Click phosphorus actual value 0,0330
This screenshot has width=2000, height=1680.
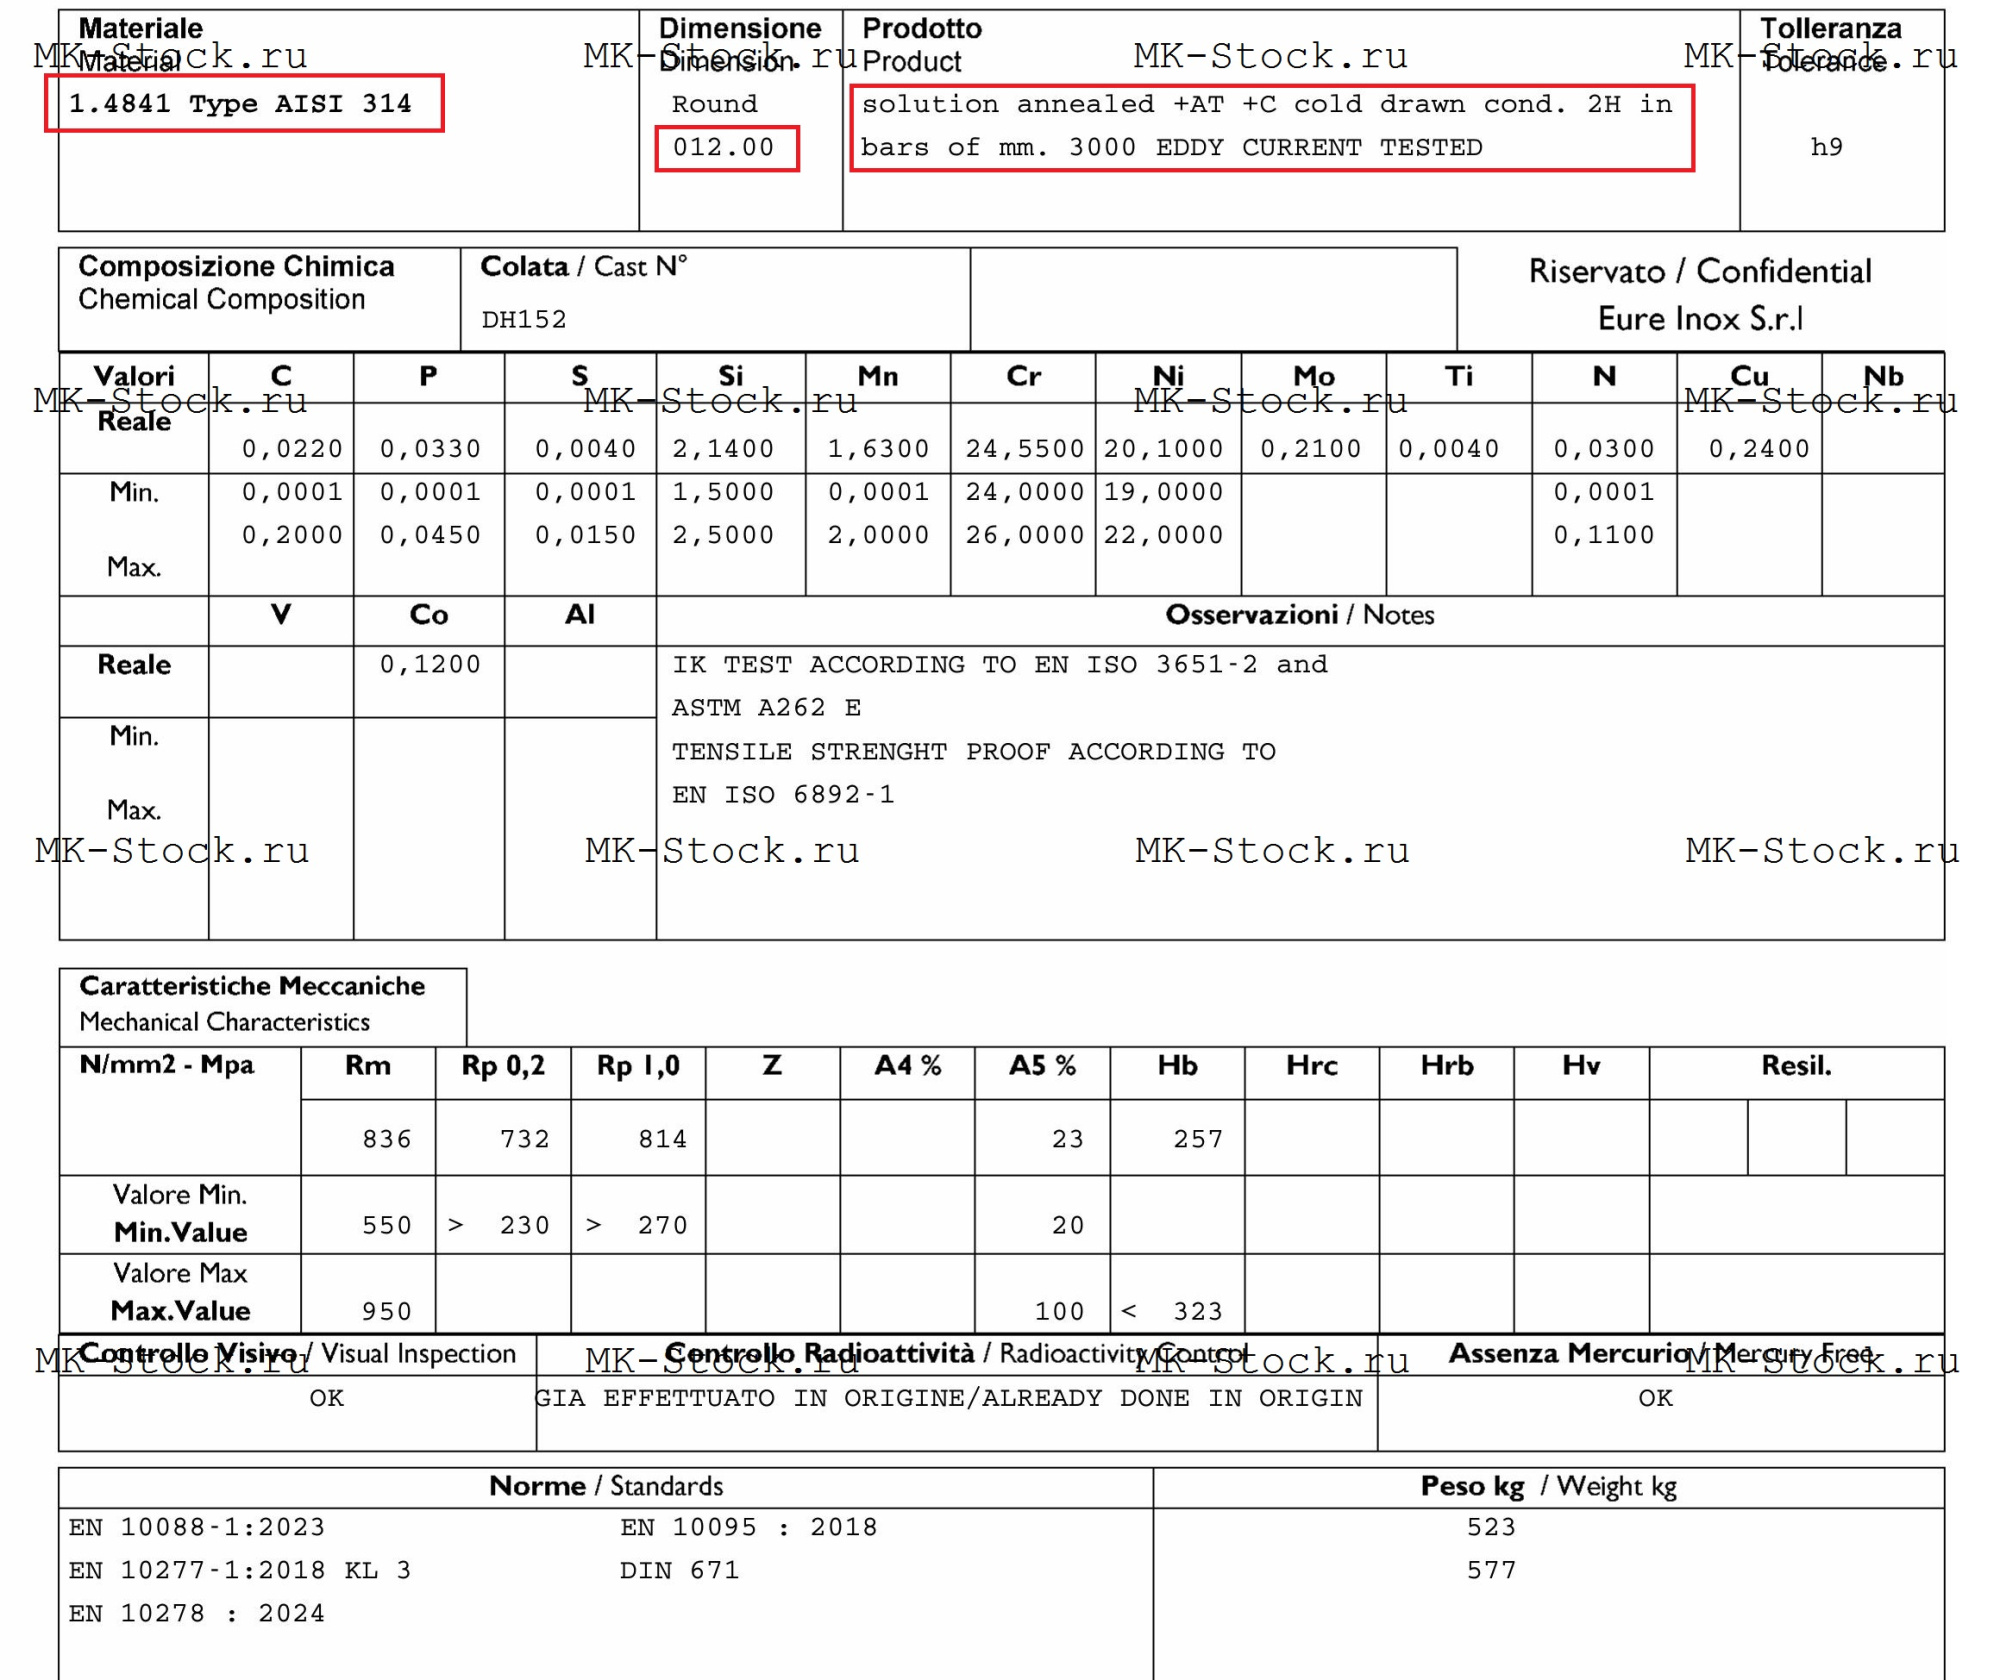coord(430,449)
